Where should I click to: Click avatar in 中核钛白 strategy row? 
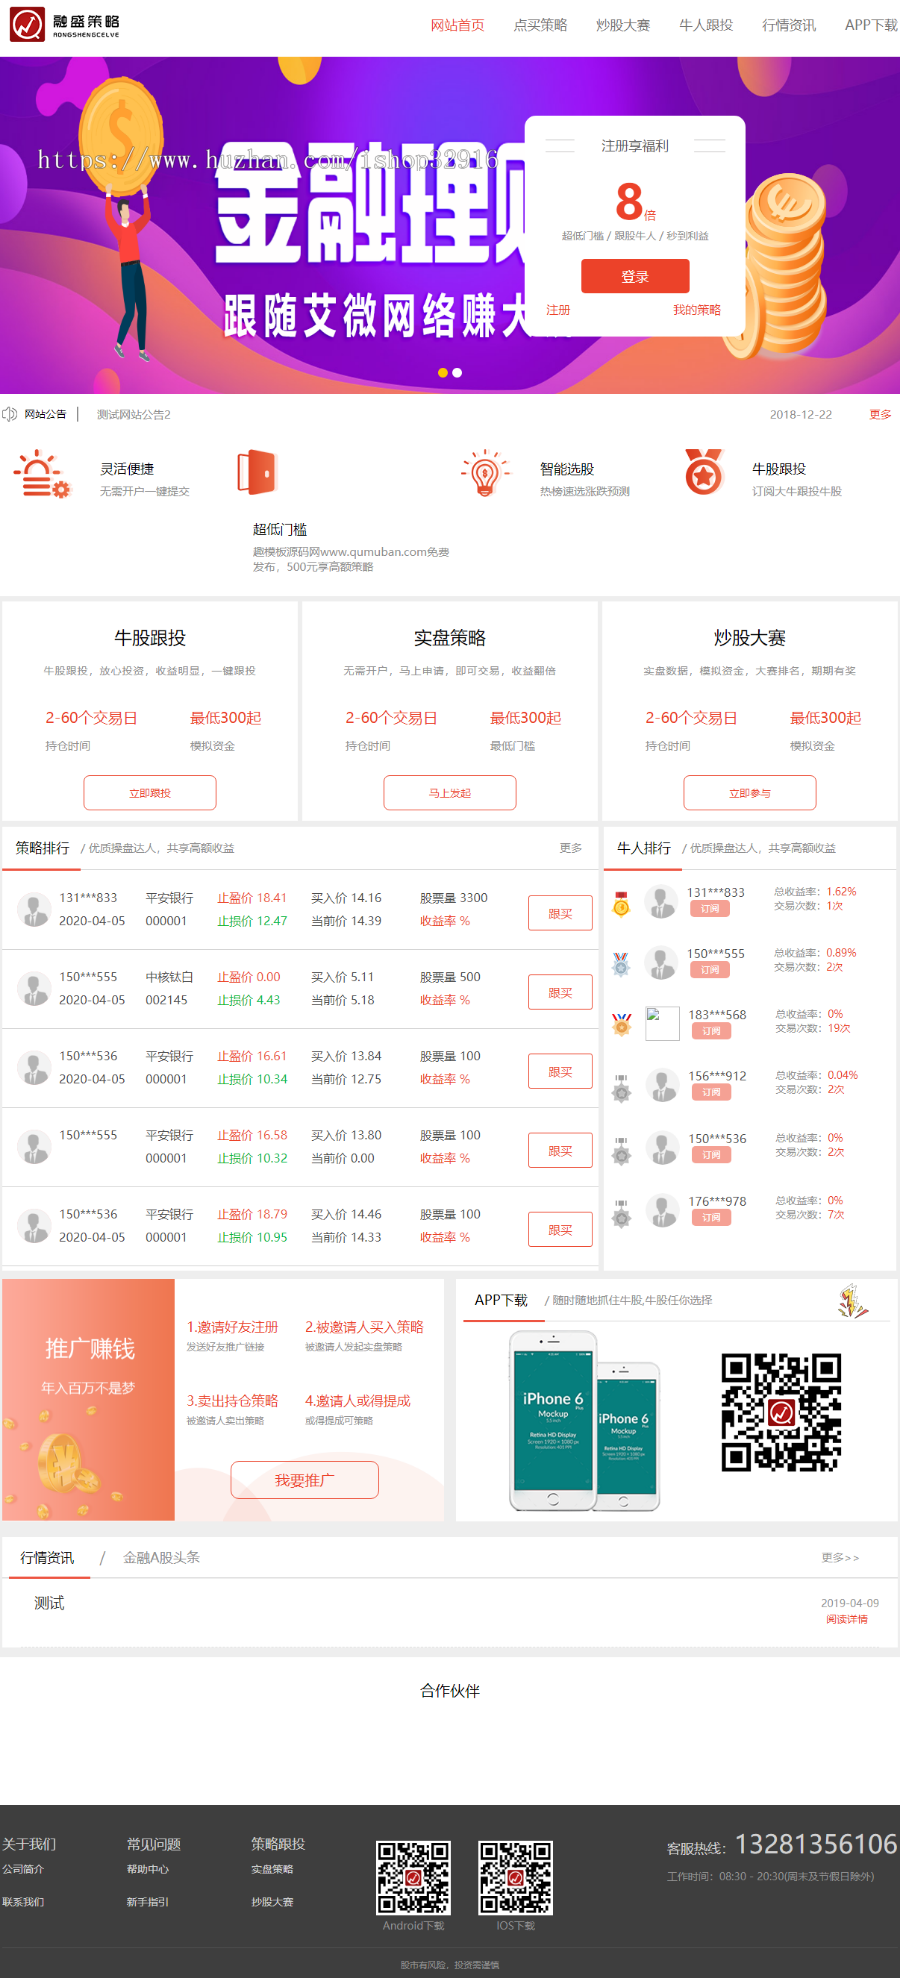[x=35, y=989]
